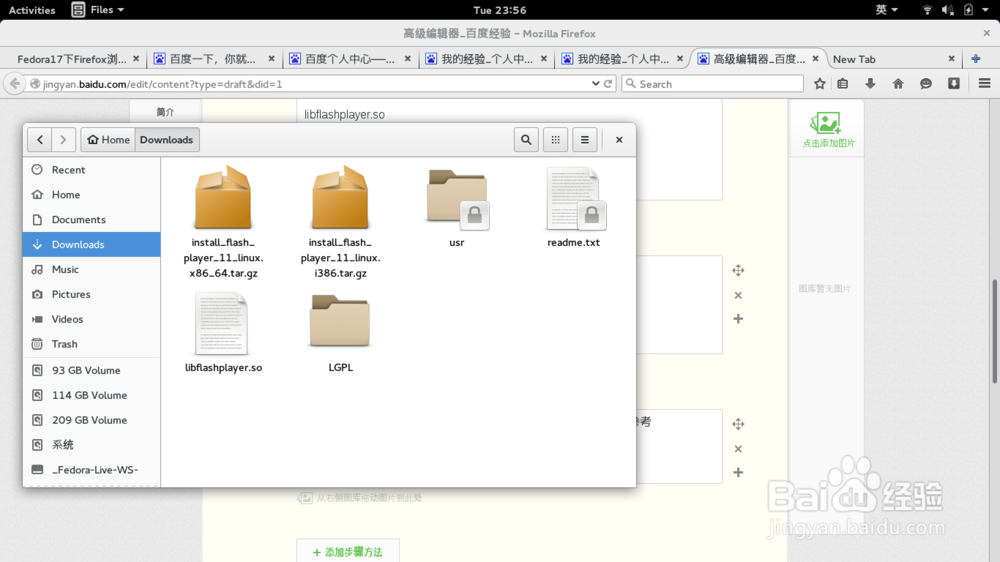The width and height of the screenshot is (1000, 562).
Task: Open Firefox downloads arrow icon
Action: (x=870, y=84)
